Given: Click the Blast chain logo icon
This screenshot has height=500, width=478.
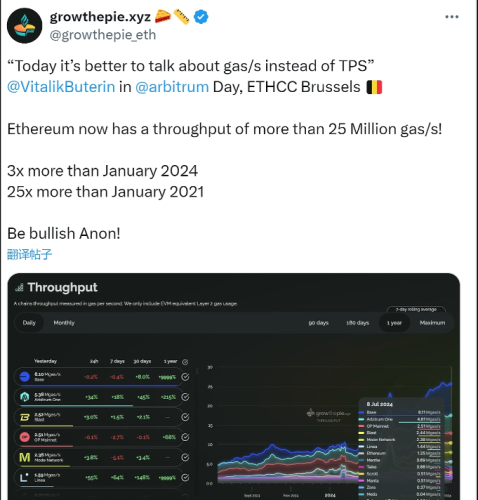Looking at the screenshot, I should (x=25, y=417).
